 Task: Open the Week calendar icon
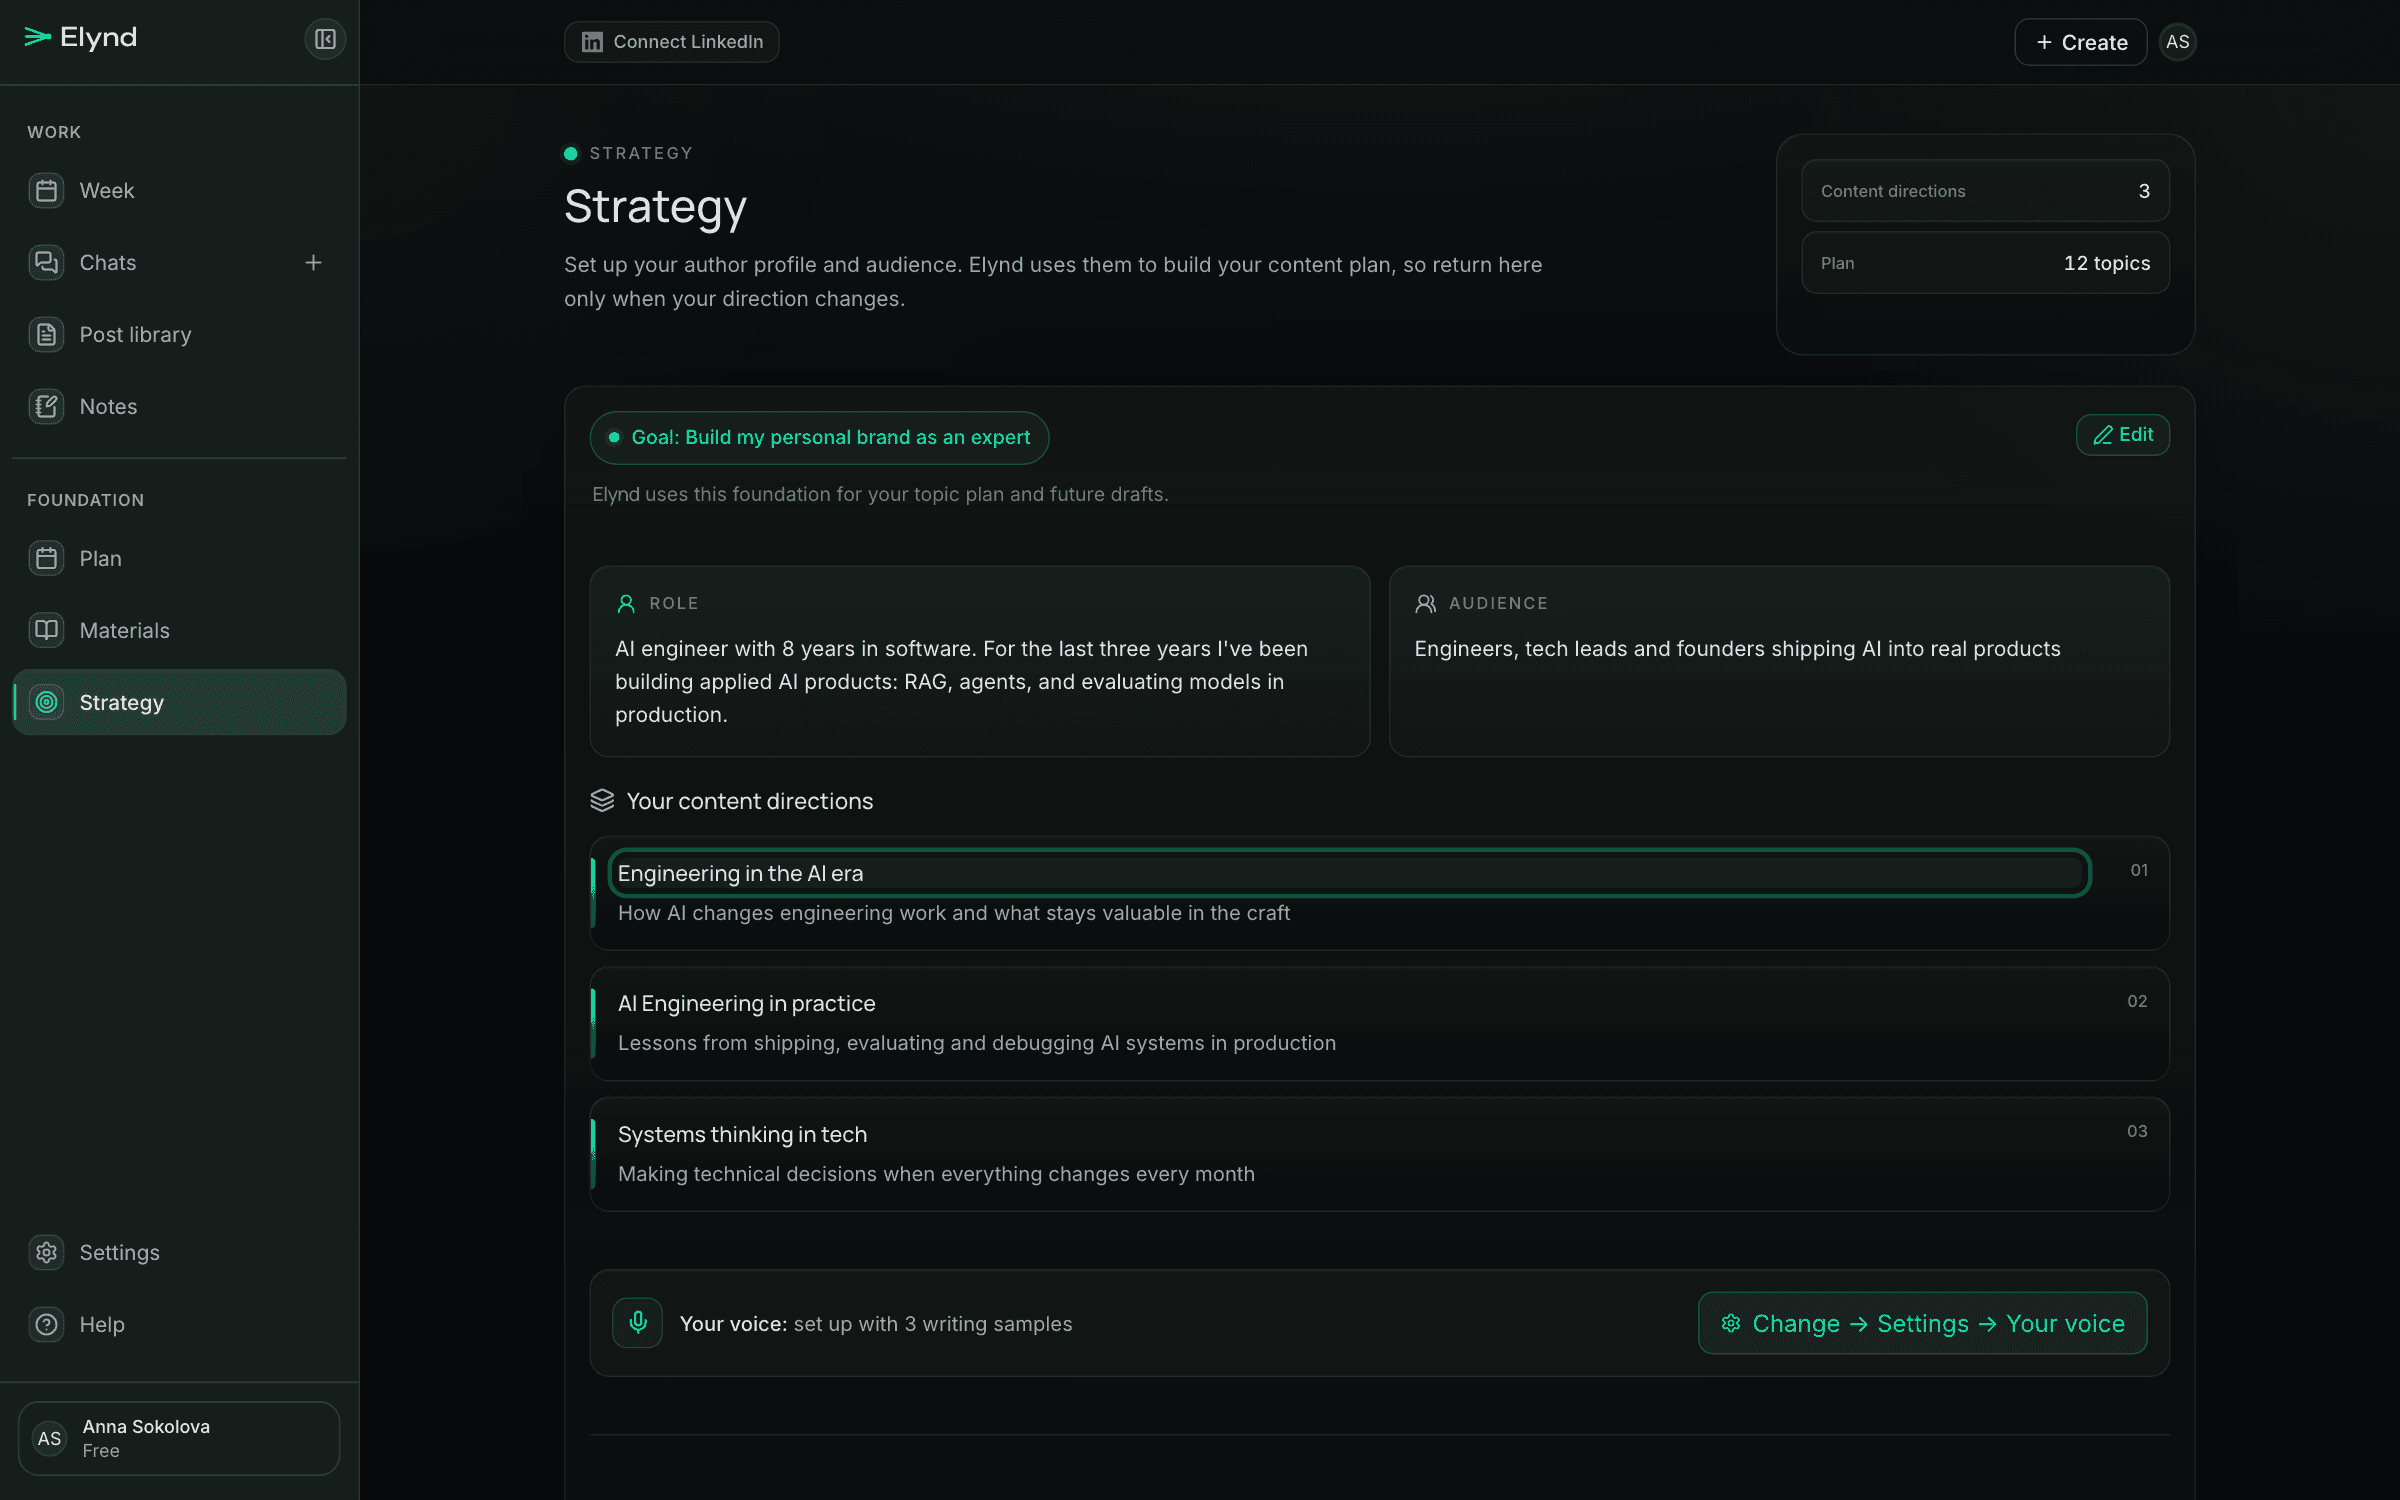pyautogui.click(x=46, y=191)
